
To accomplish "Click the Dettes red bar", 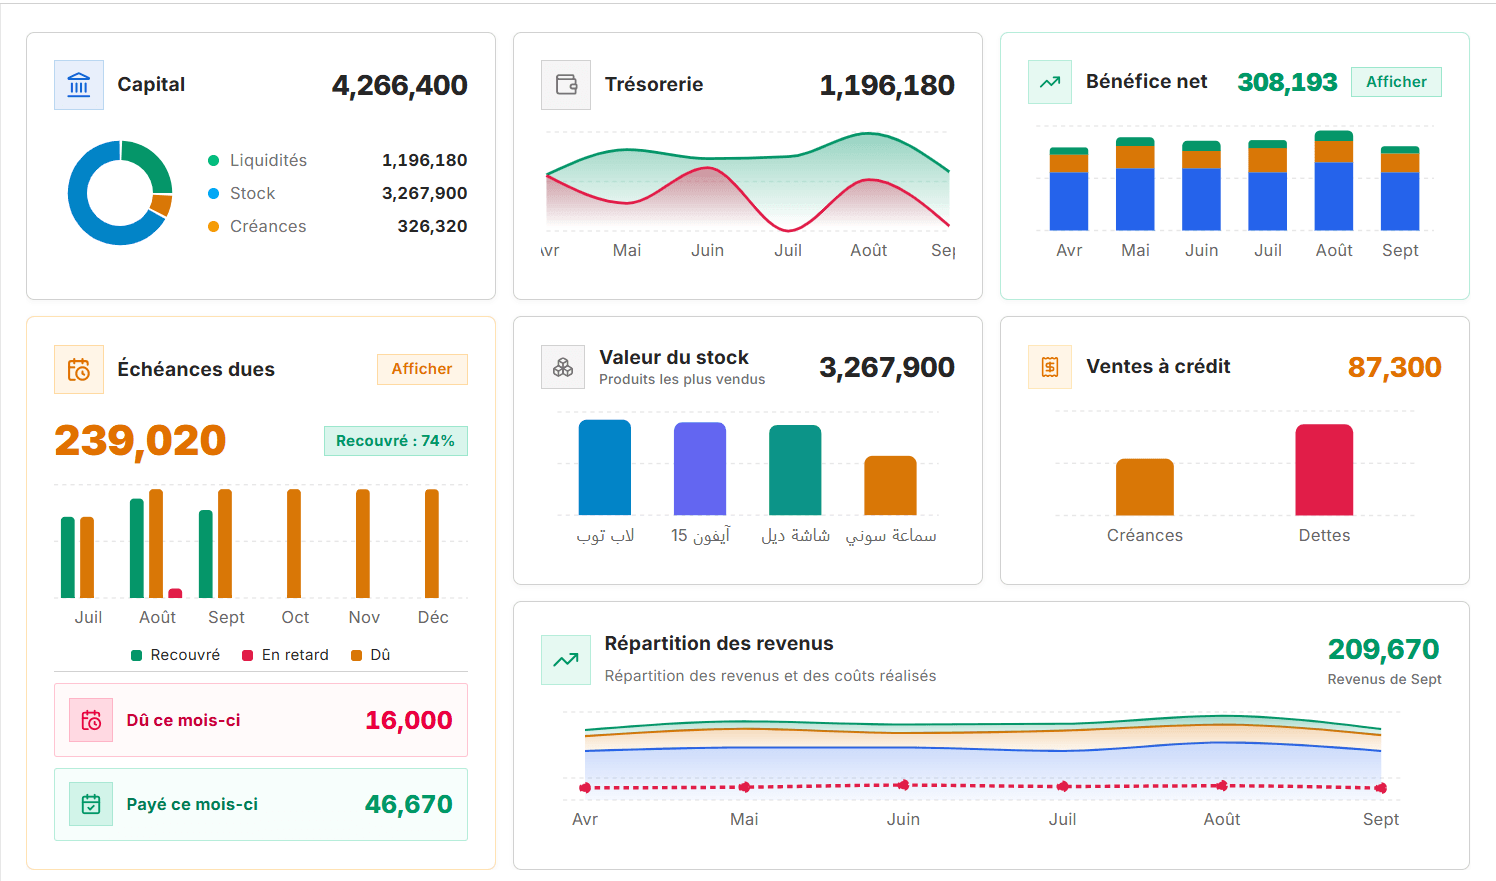I will pyautogui.click(x=1324, y=470).
